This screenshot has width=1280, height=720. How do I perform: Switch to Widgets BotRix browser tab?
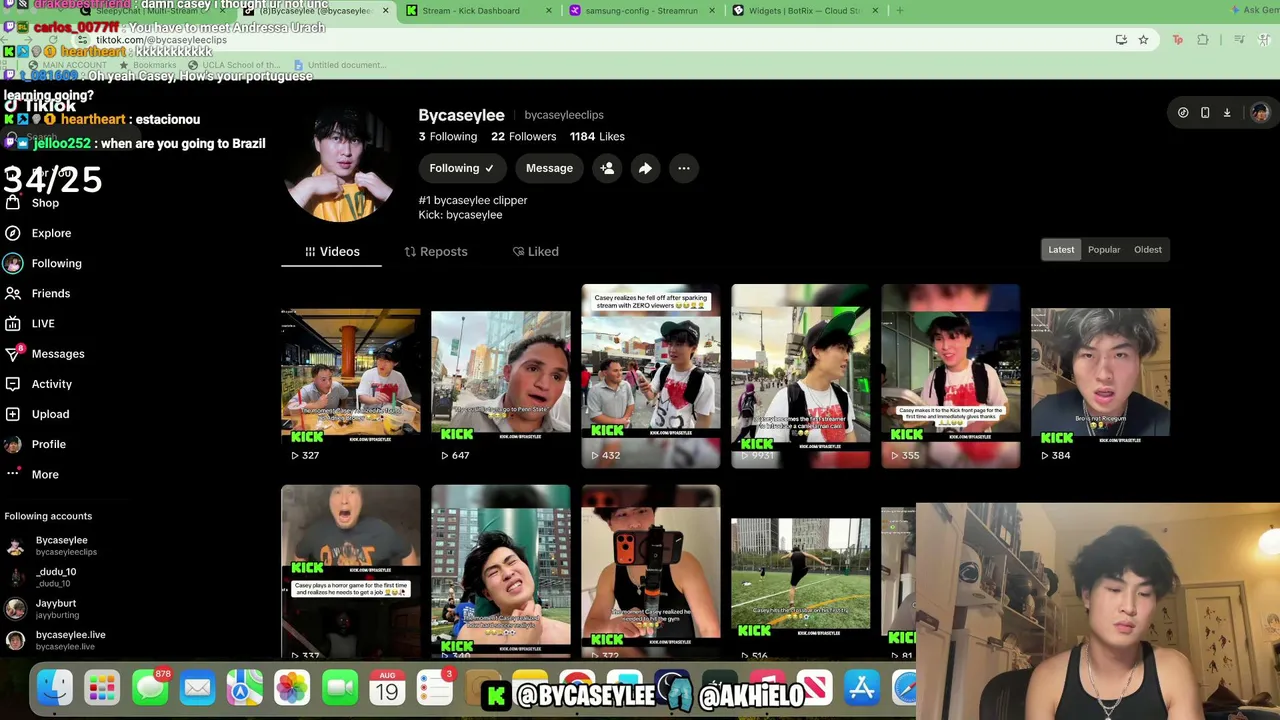(806, 11)
